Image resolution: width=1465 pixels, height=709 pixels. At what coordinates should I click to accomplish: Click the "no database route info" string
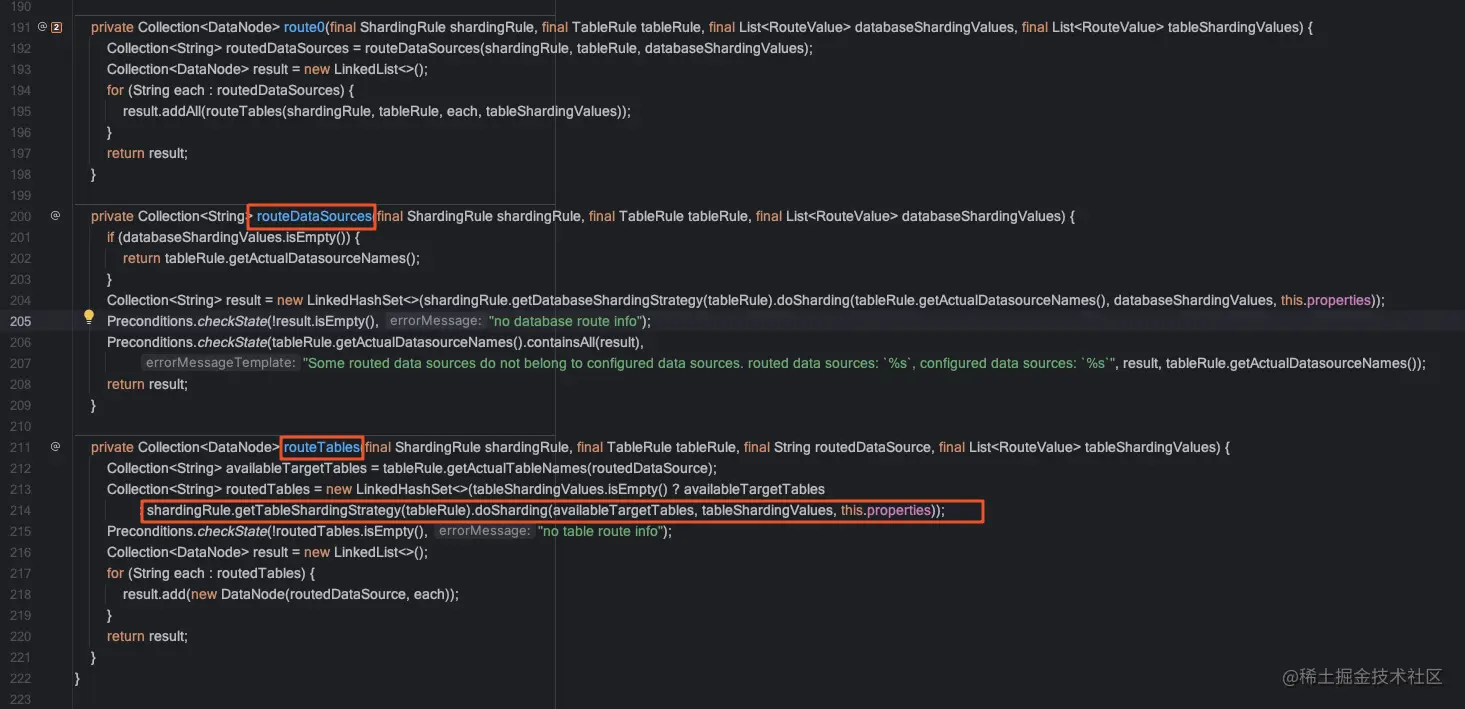pyautogui.click(x=565, y=321)
